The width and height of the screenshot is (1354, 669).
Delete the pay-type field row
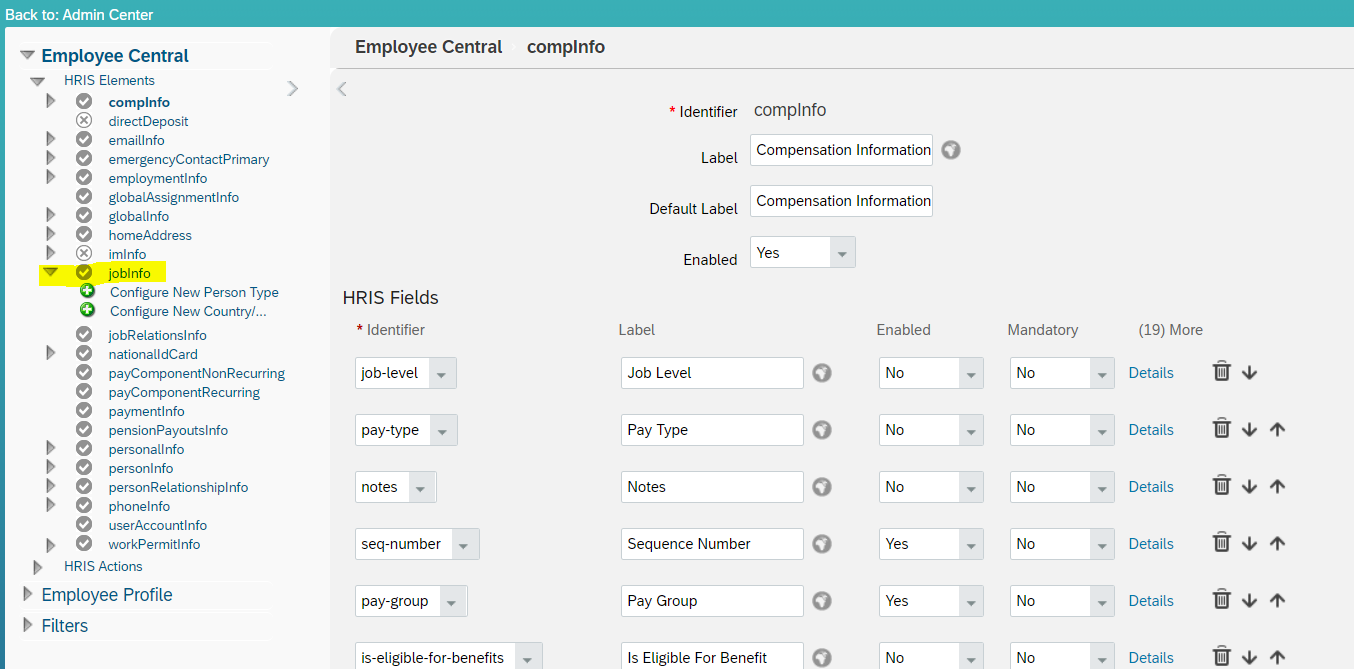(1221, 429)
